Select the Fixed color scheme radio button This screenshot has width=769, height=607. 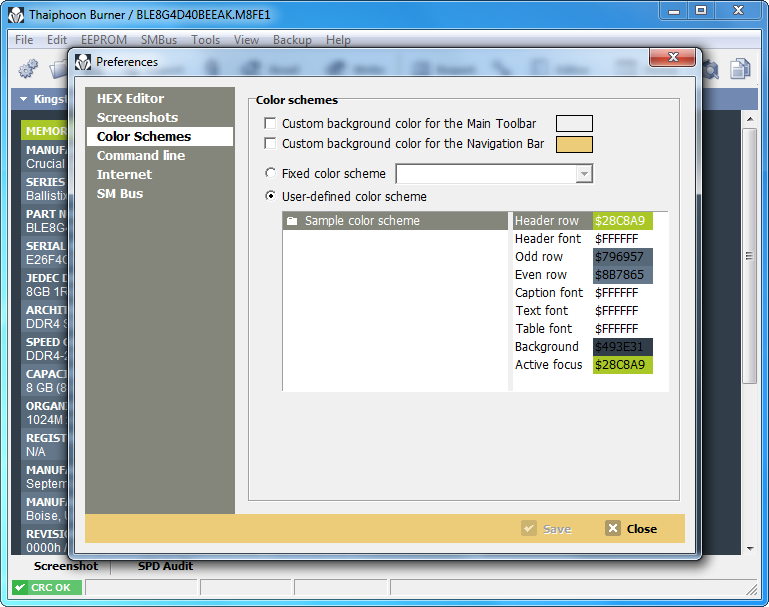[x=270, y=173]
